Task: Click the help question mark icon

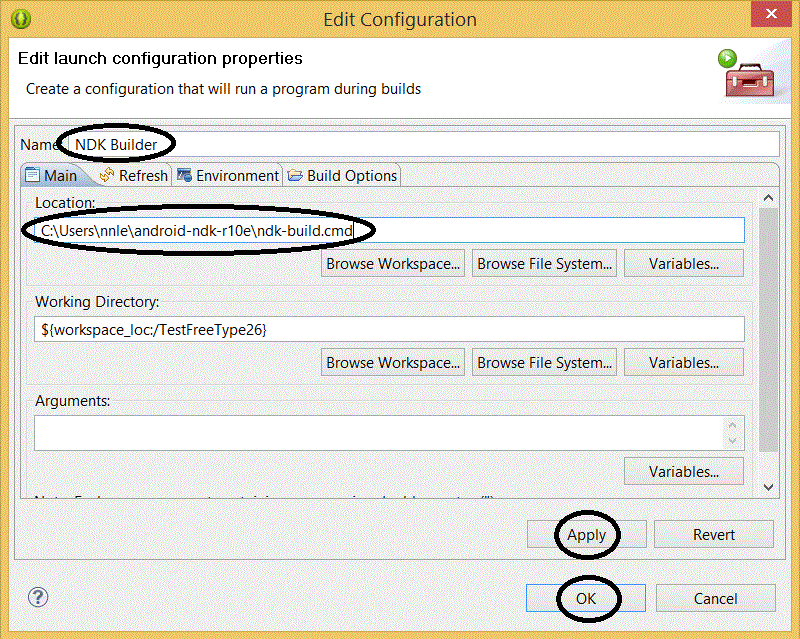Action: [38, 598]
